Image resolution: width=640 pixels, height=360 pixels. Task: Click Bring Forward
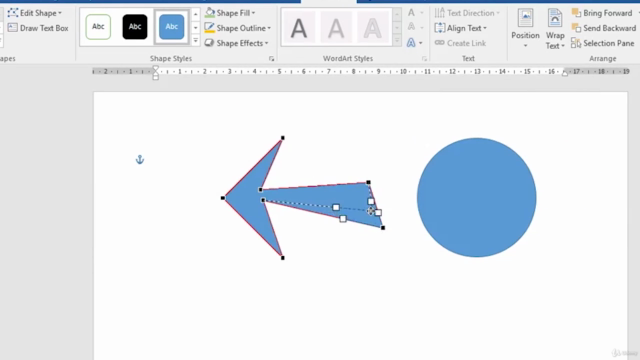(x=602, y=13)
